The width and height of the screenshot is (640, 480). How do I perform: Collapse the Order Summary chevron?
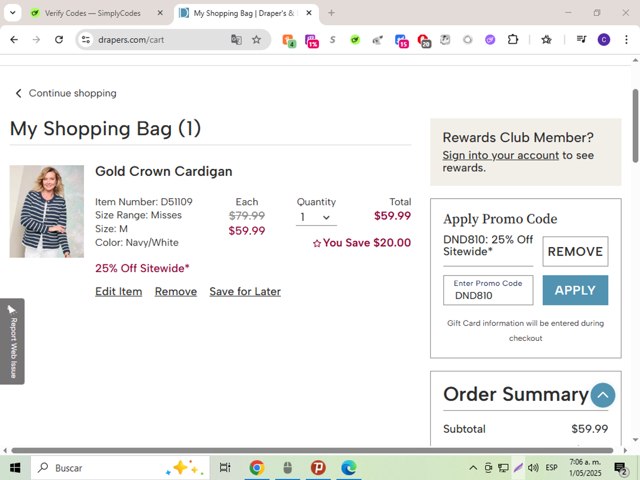[x=602, y=395]
